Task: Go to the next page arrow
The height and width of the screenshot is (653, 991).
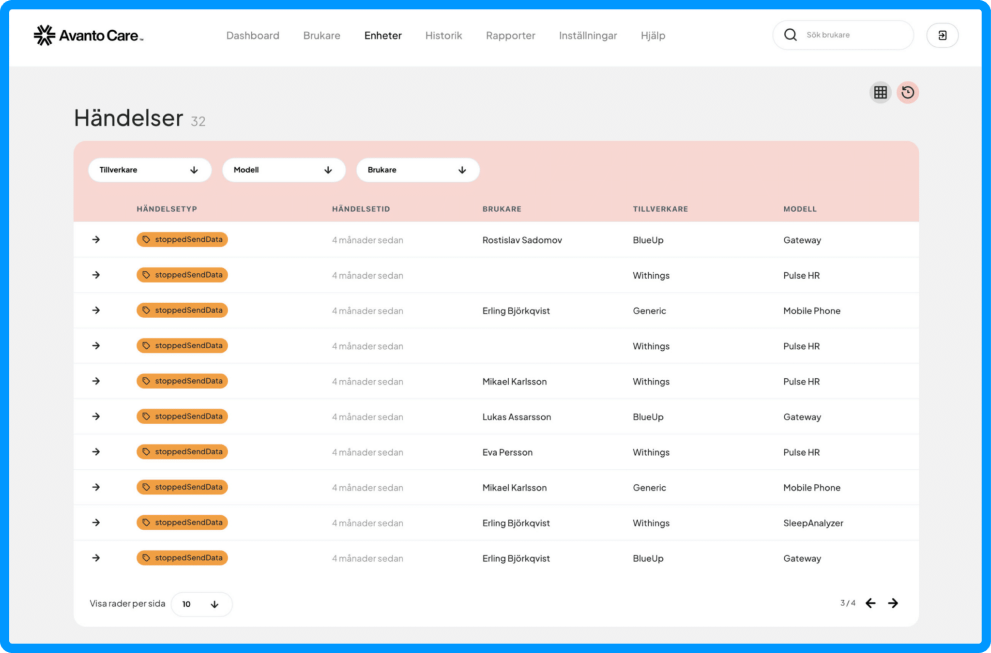Action: pos(893,603)
